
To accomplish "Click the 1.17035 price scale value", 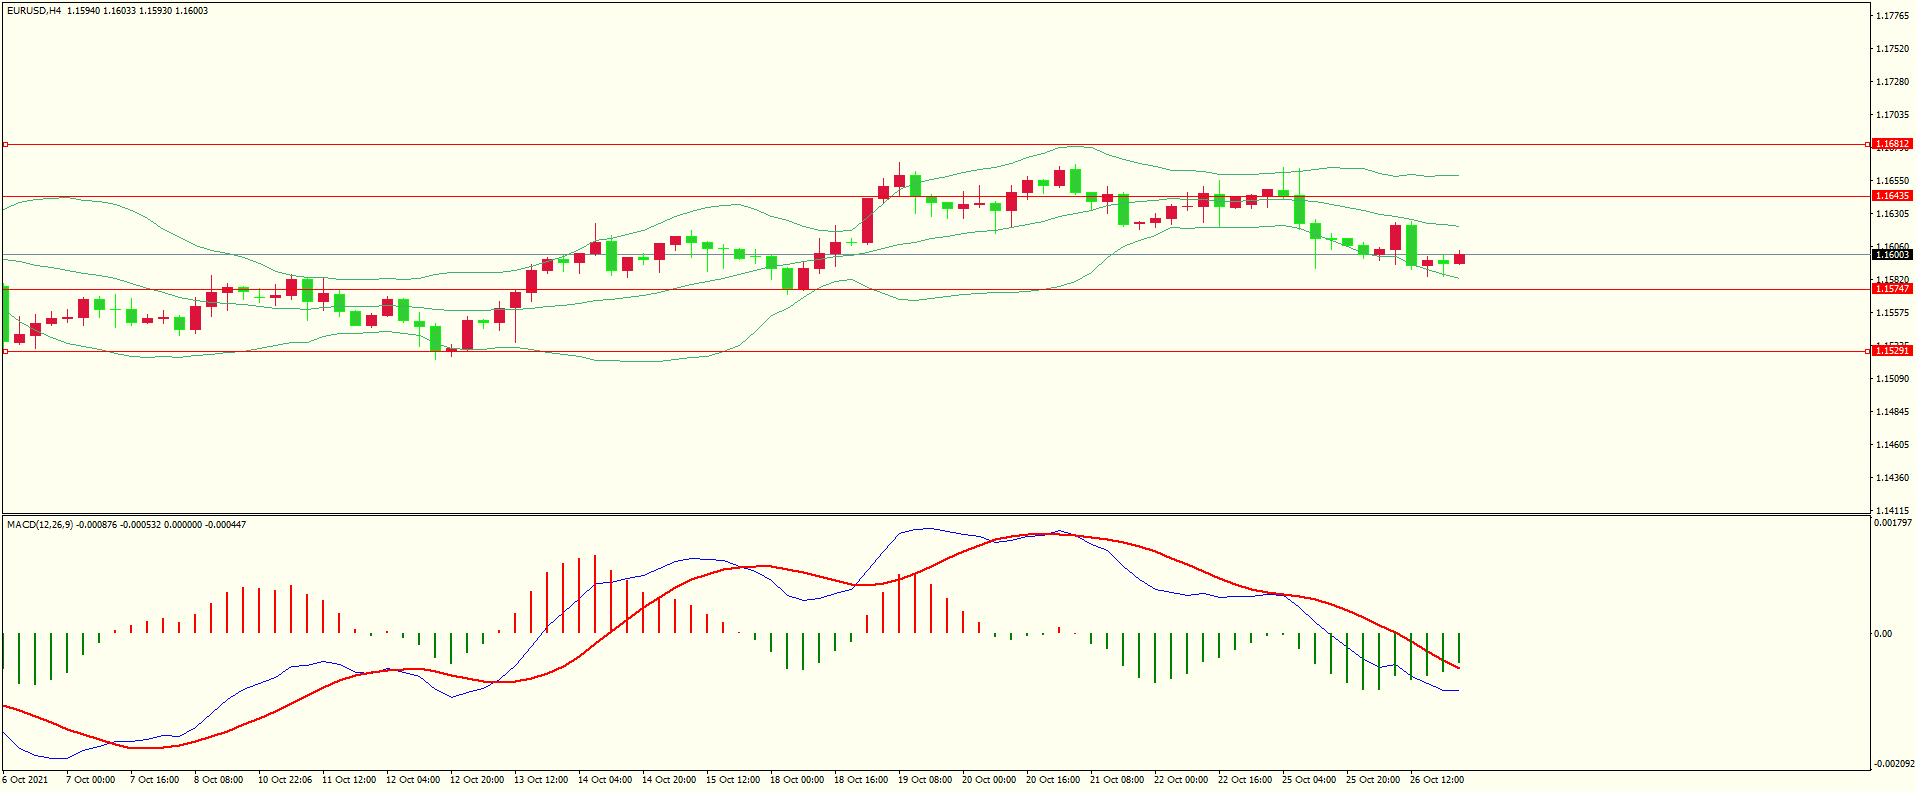I will pos(1893,115).
